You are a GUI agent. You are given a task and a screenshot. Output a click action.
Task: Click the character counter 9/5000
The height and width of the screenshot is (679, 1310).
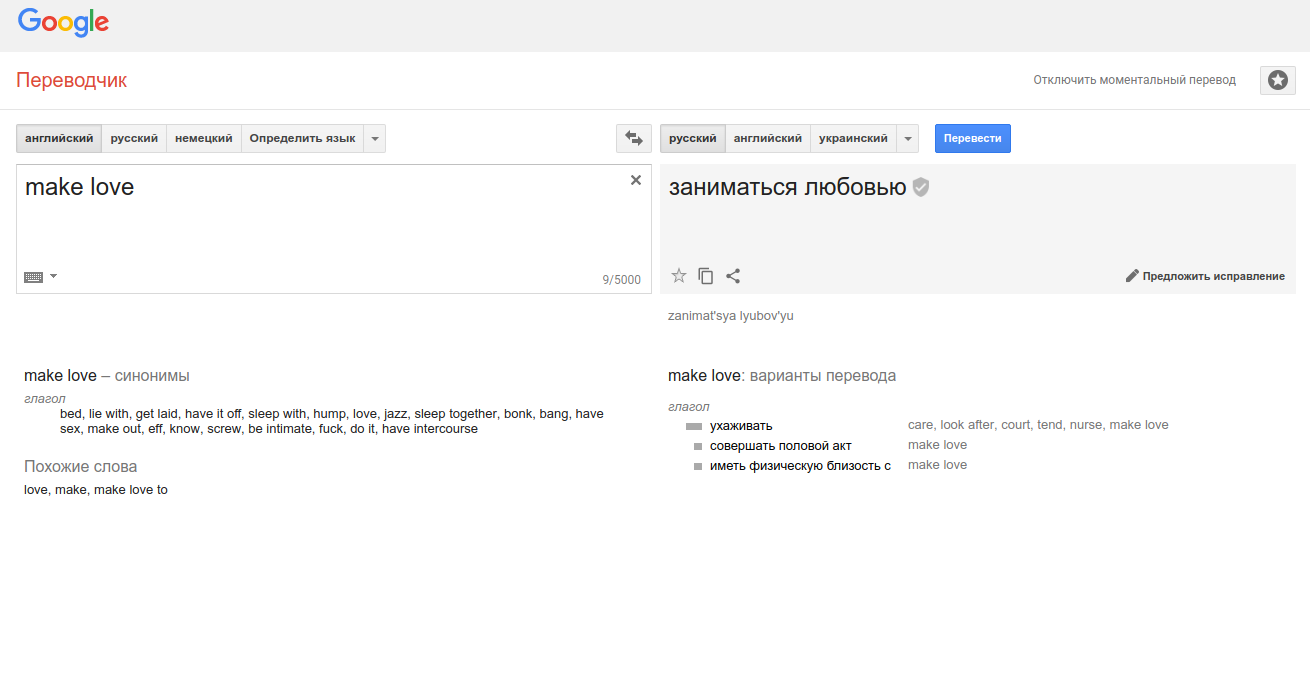(621, 280)
